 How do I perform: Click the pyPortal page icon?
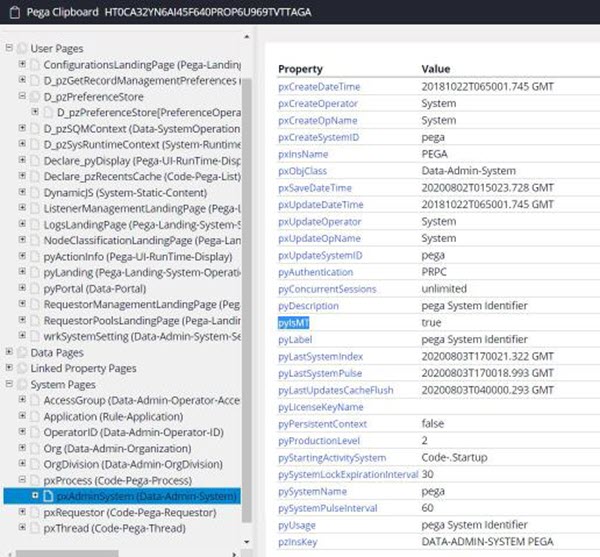click(34, 288)
